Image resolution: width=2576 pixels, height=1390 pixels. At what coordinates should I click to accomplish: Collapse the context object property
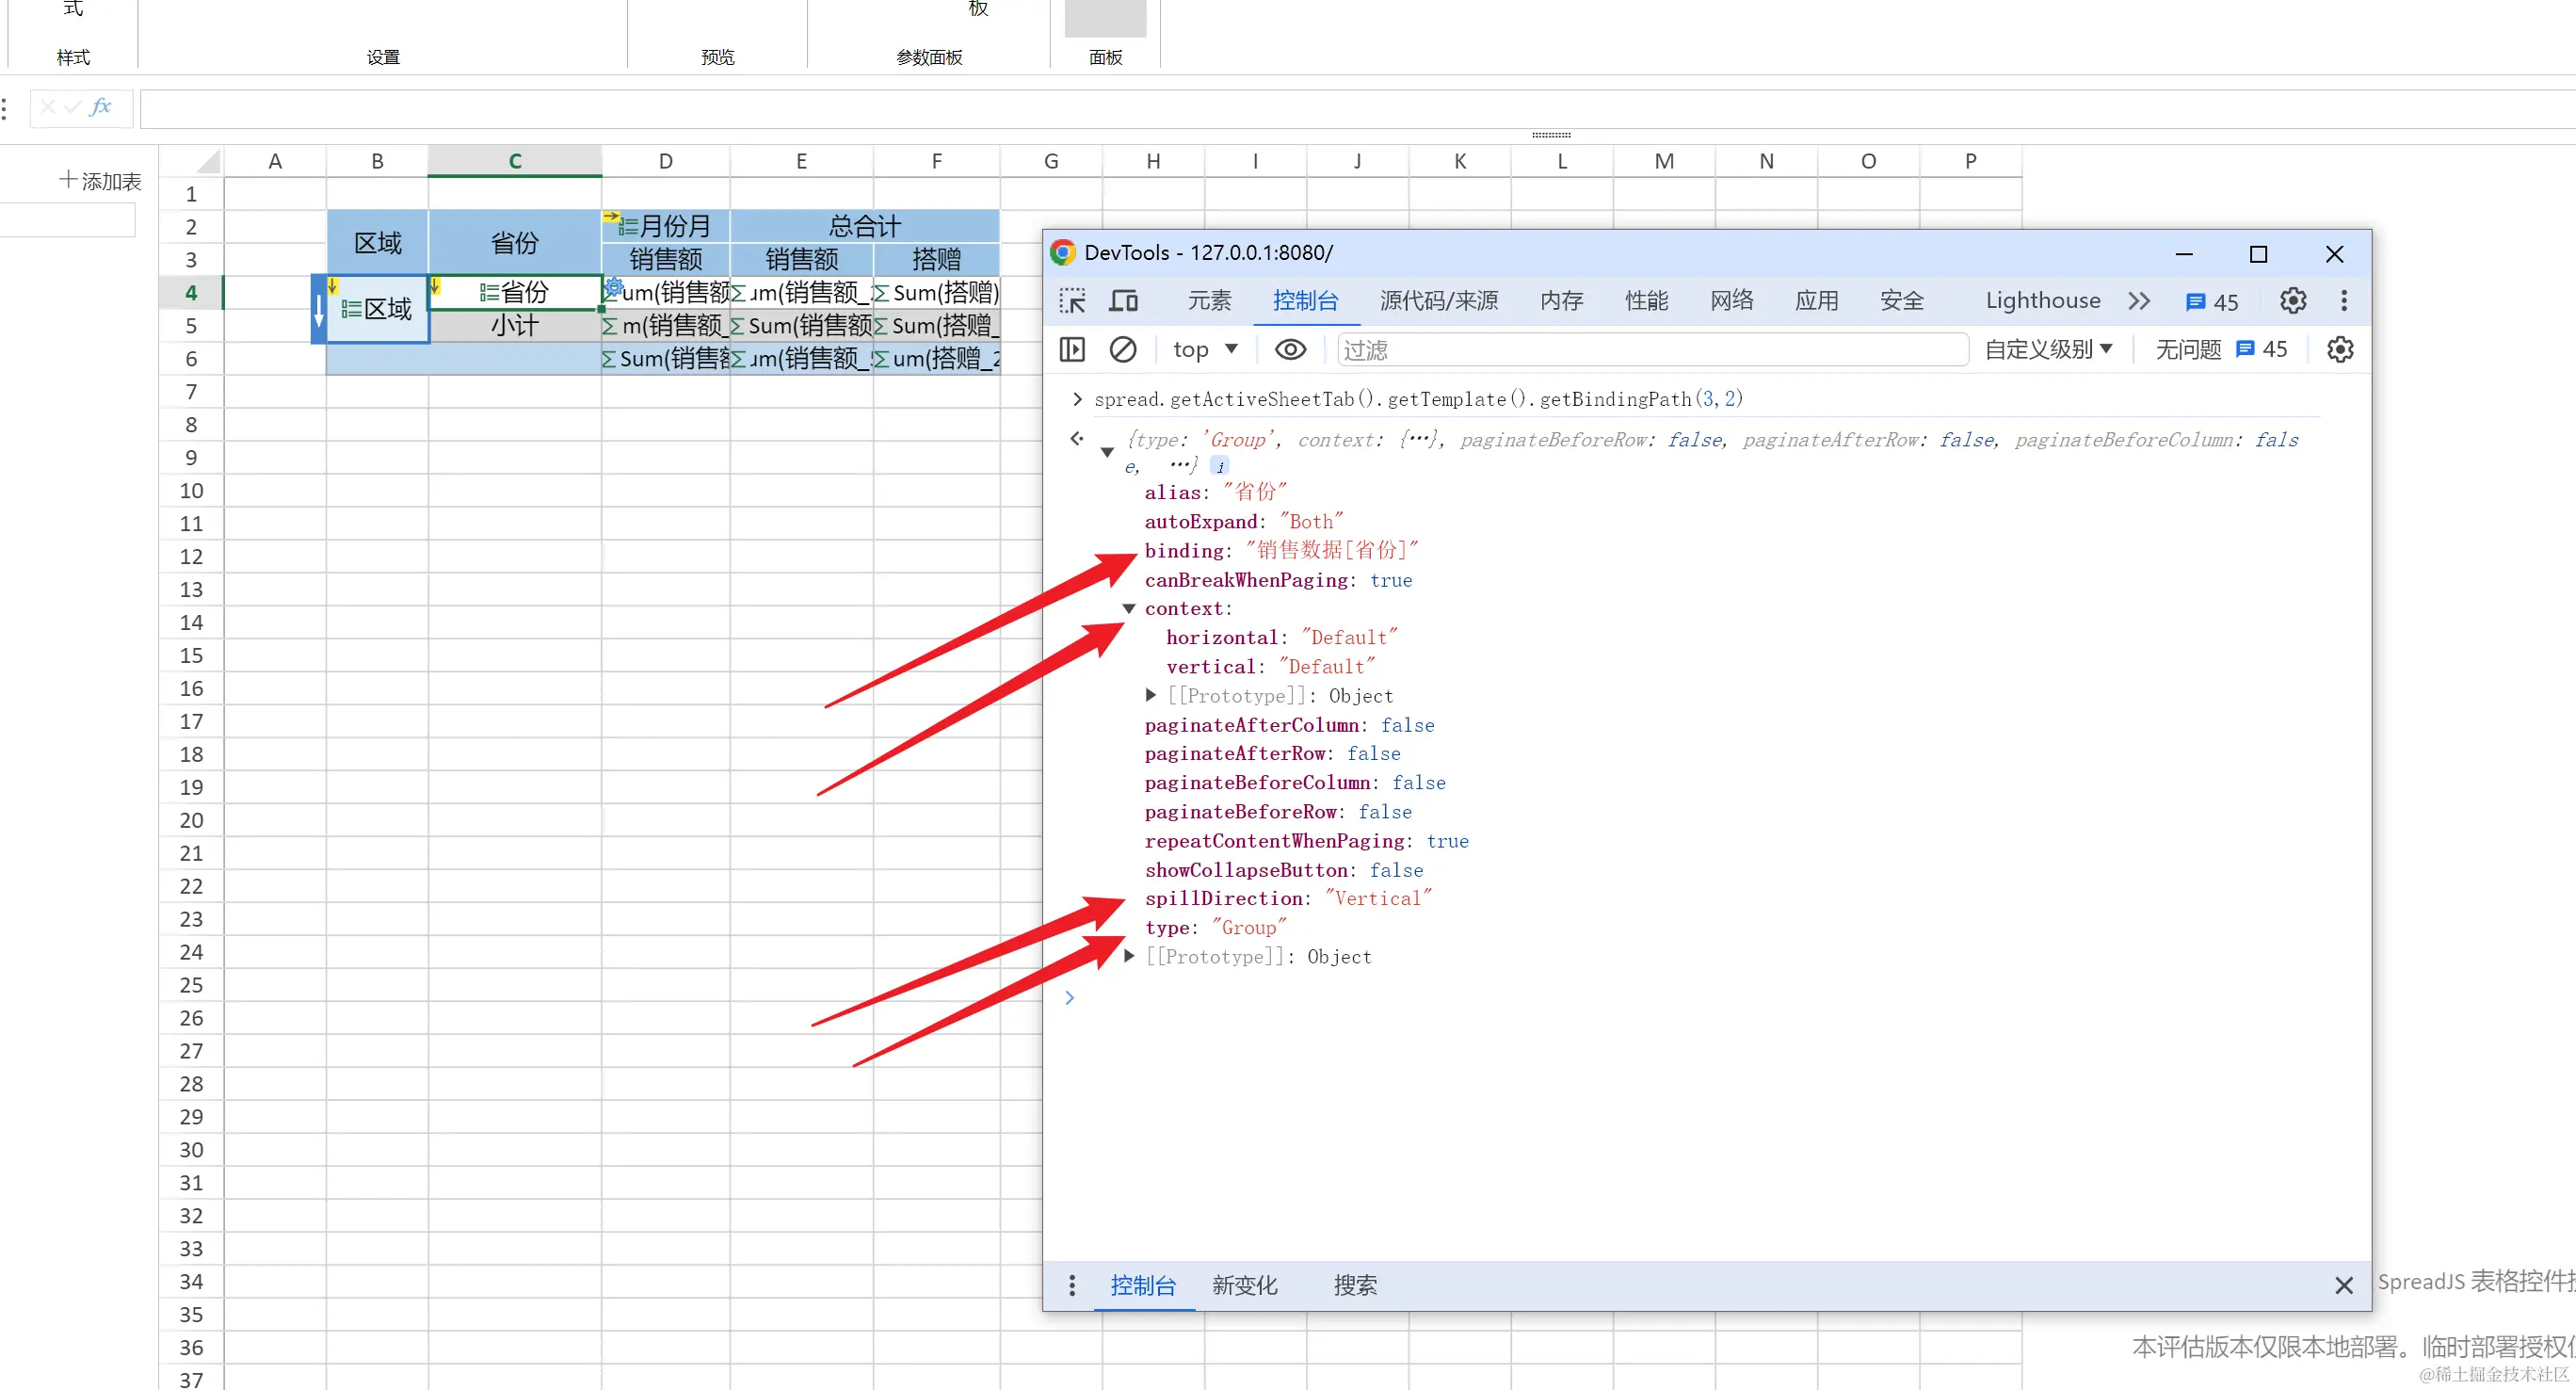point(1129,608)
